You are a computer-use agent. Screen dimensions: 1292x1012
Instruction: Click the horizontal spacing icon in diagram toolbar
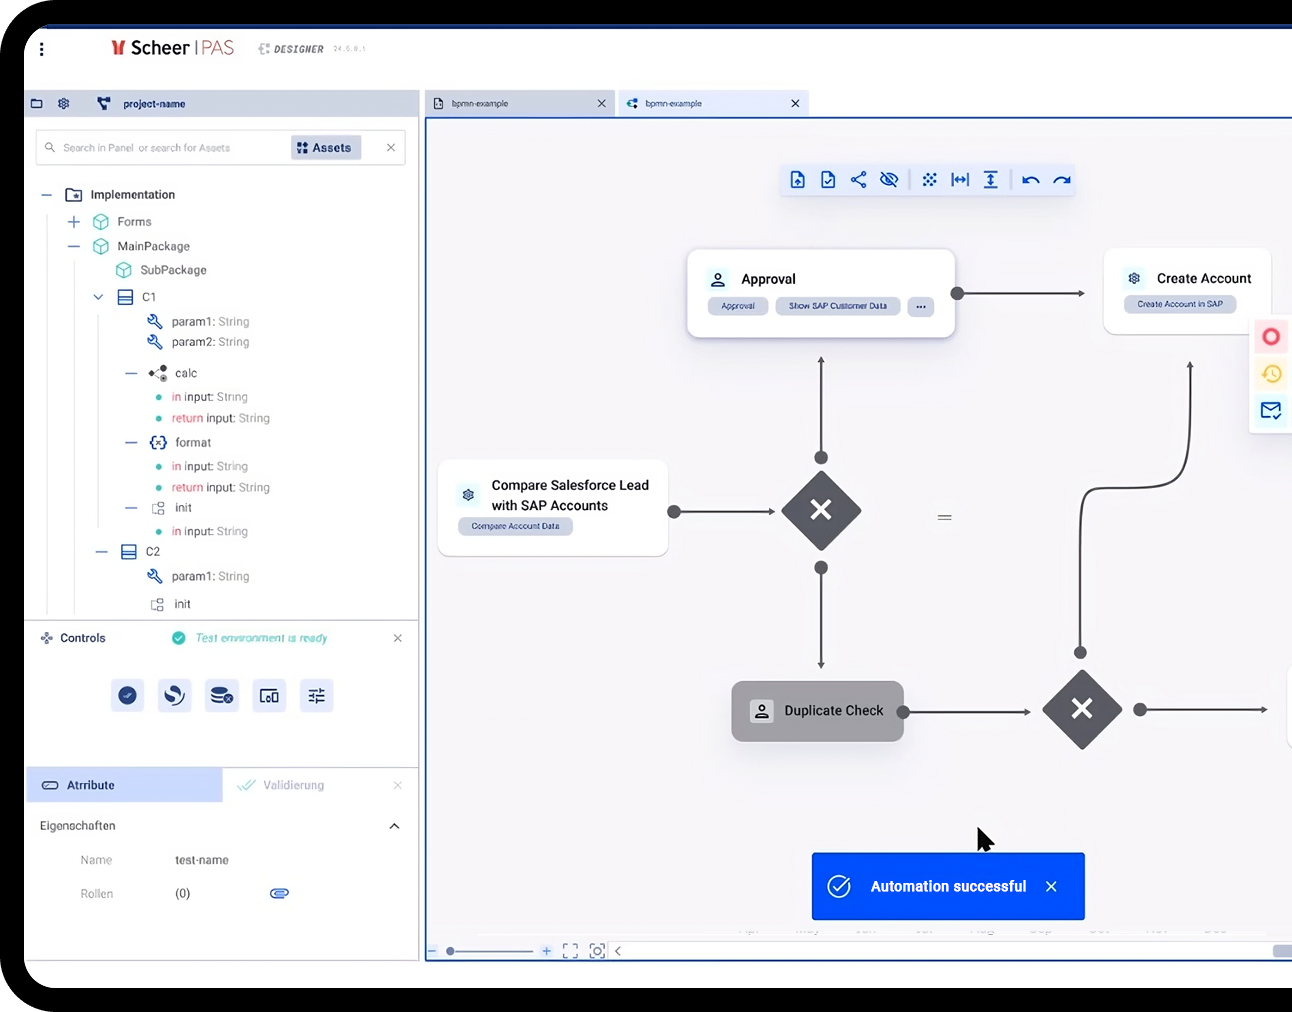click(x=960, y=179)
